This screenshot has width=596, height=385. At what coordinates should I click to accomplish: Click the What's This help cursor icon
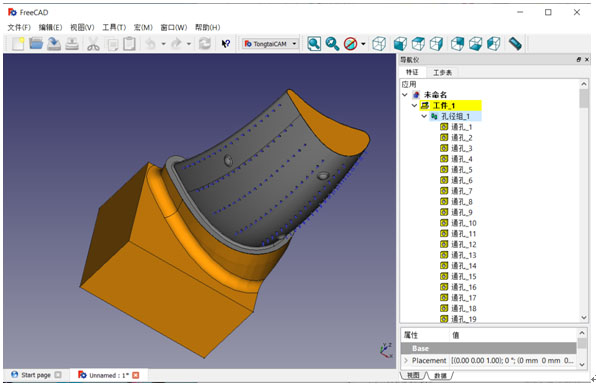(226, 44)
